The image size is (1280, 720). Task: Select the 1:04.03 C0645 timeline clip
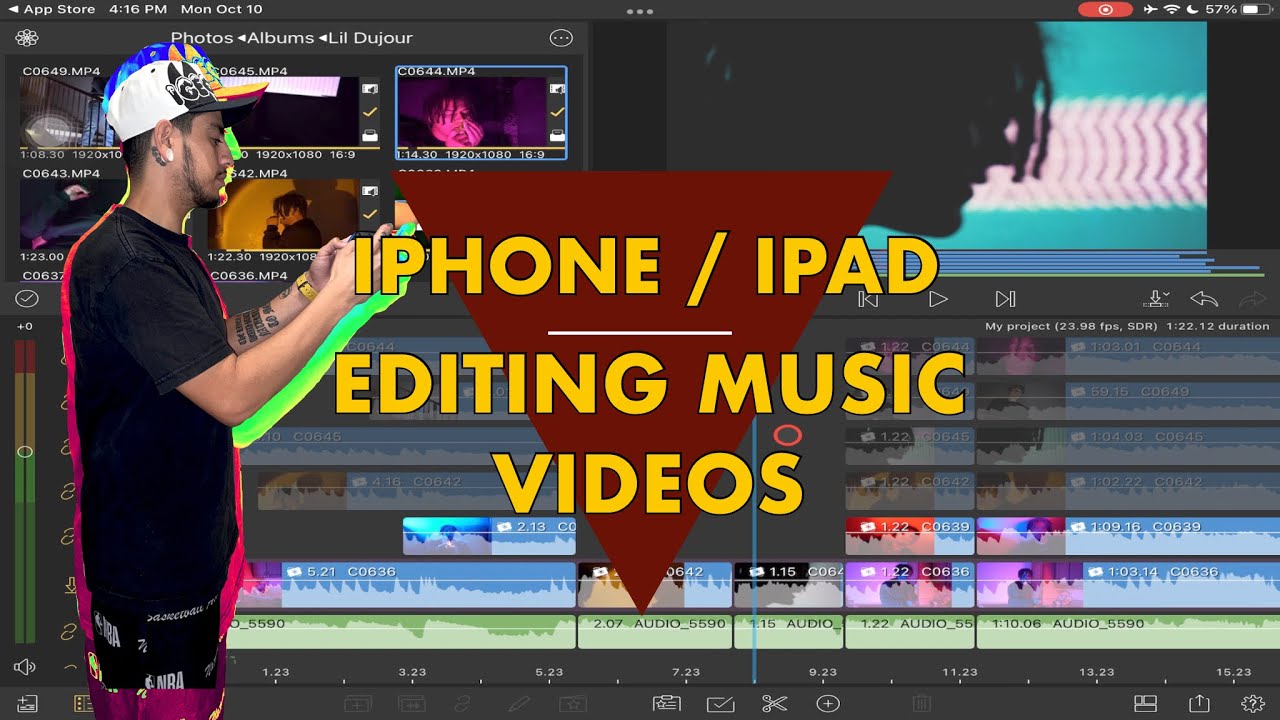pyautogui.click(x=1128, y=446)
